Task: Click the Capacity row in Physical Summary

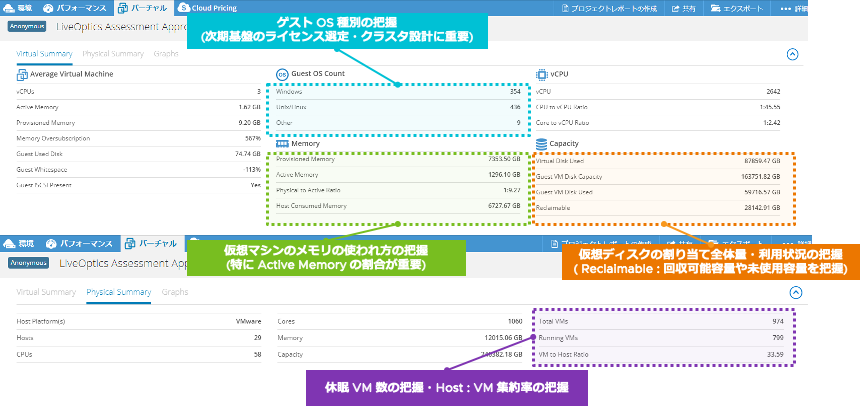Action: click(x=400, y=354)
